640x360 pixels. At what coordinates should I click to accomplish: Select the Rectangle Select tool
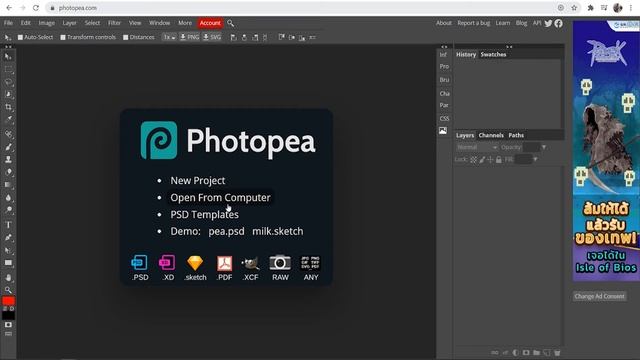(x=8, y=69)
